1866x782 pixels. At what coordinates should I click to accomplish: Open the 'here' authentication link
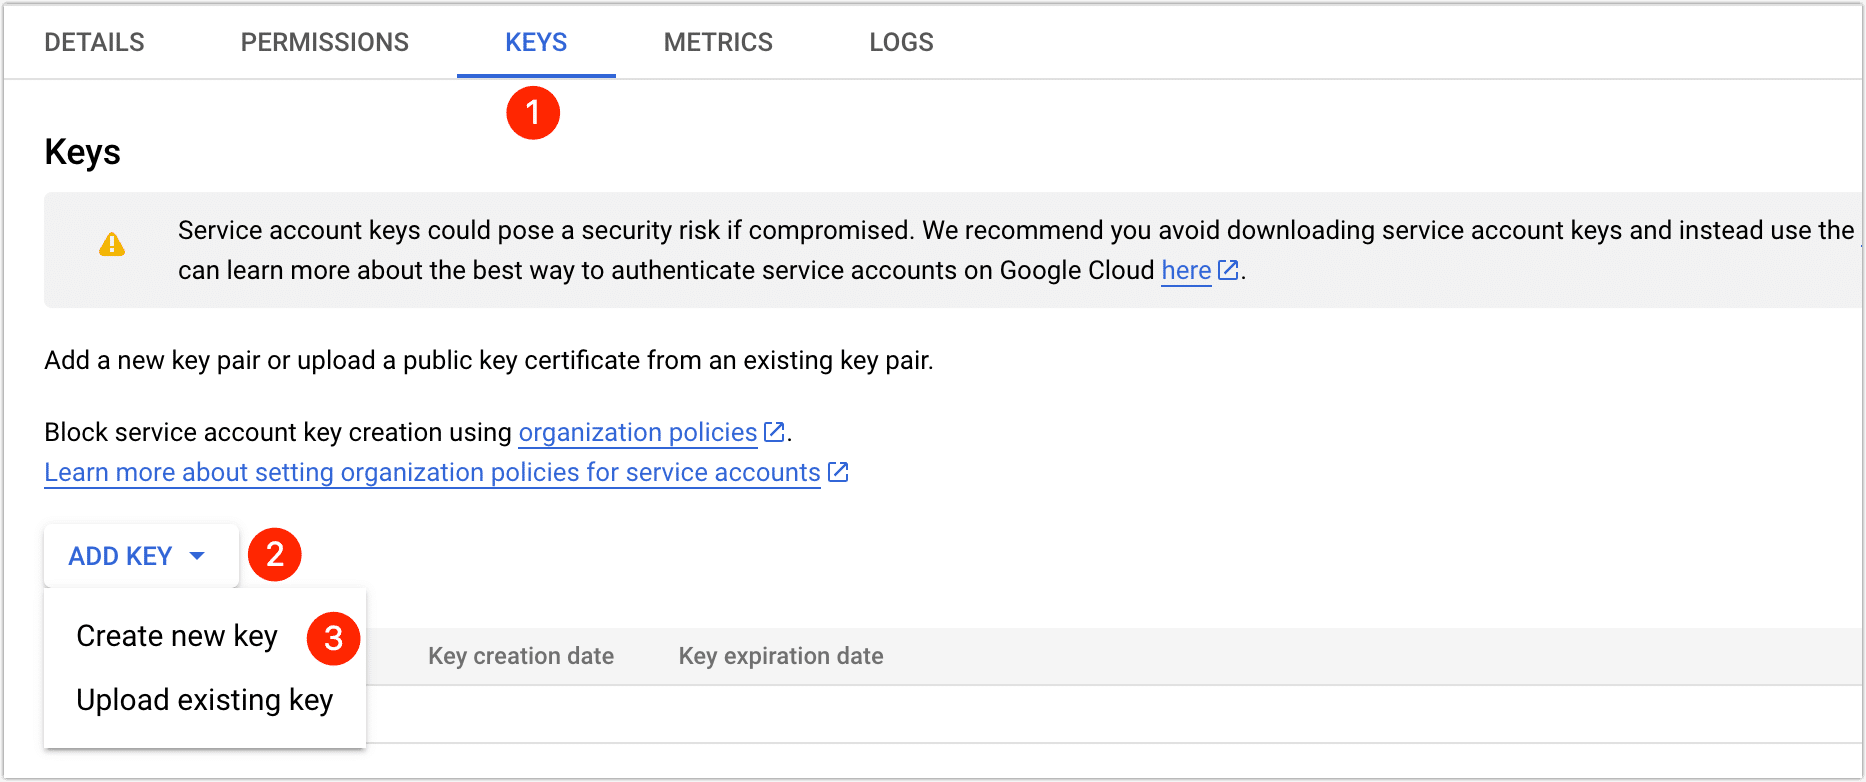(x=1186, y=271)
